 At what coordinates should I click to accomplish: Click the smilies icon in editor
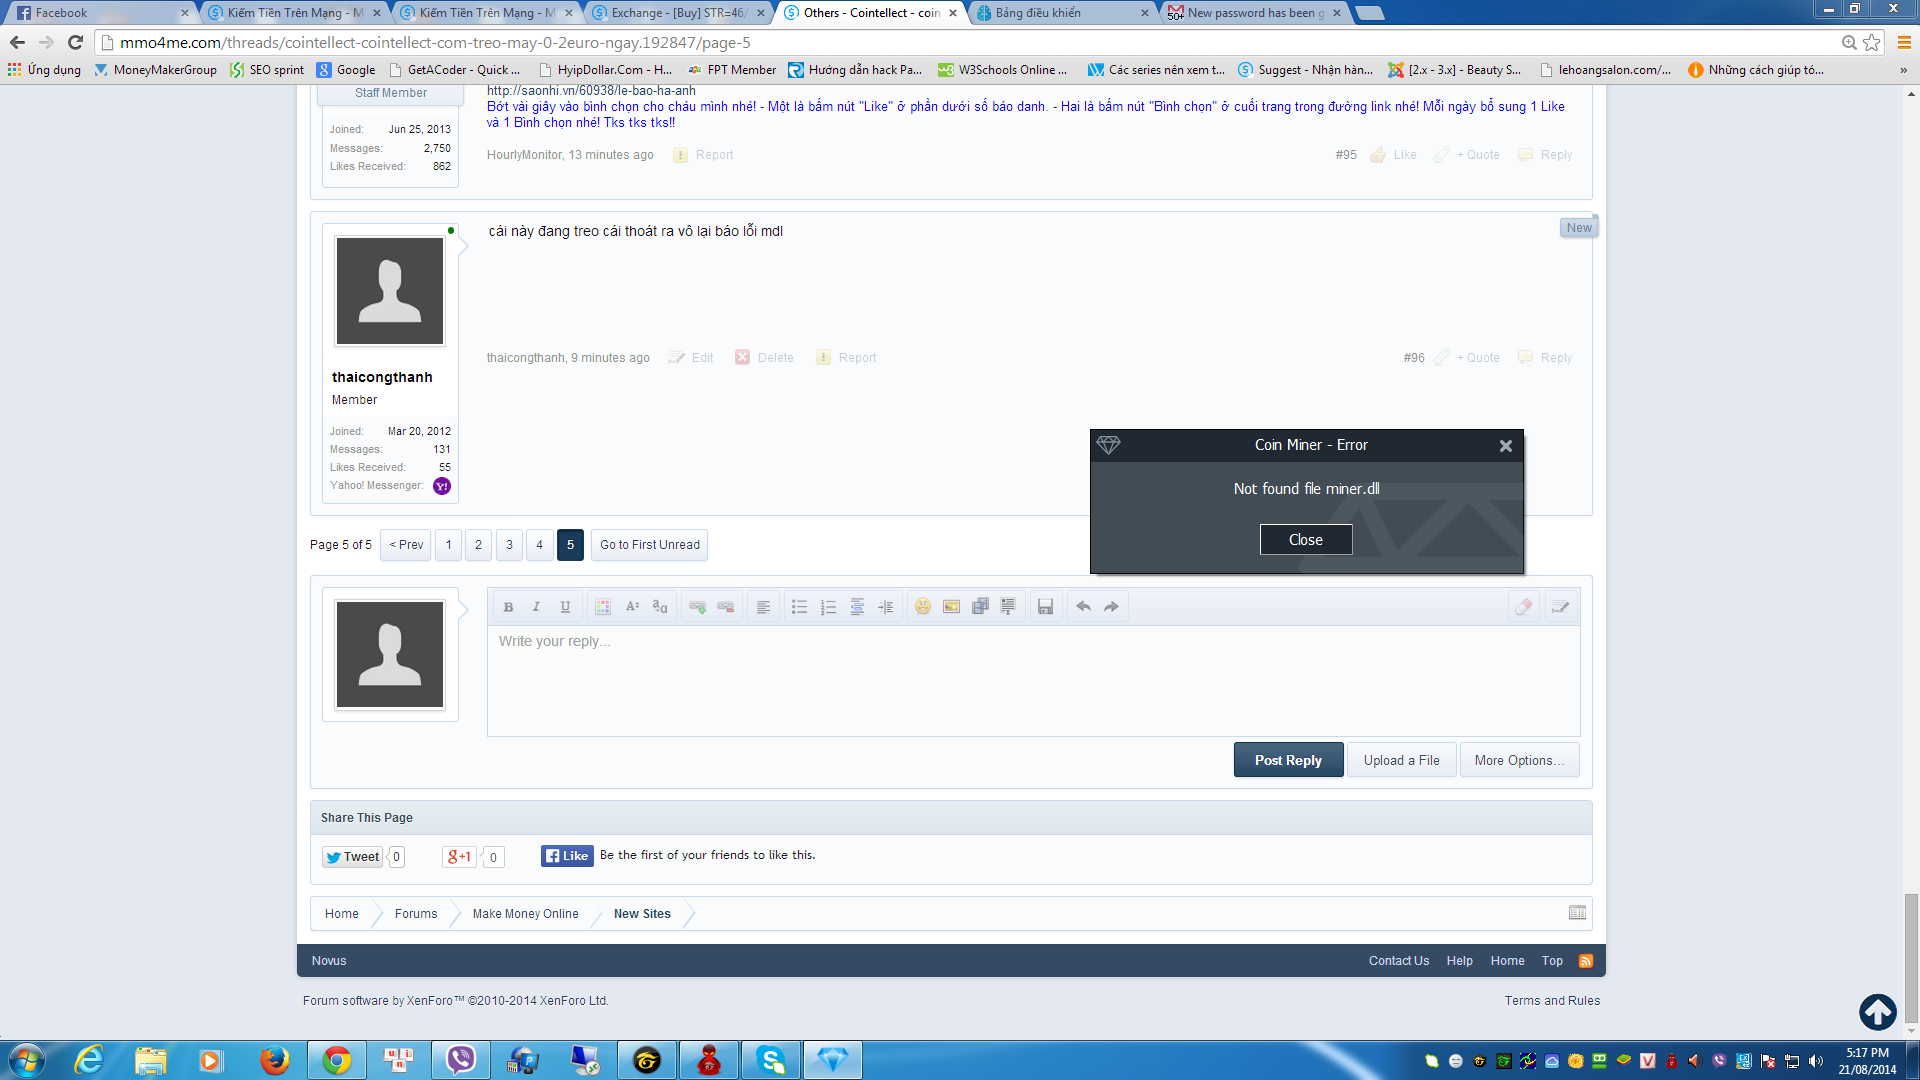923,607
